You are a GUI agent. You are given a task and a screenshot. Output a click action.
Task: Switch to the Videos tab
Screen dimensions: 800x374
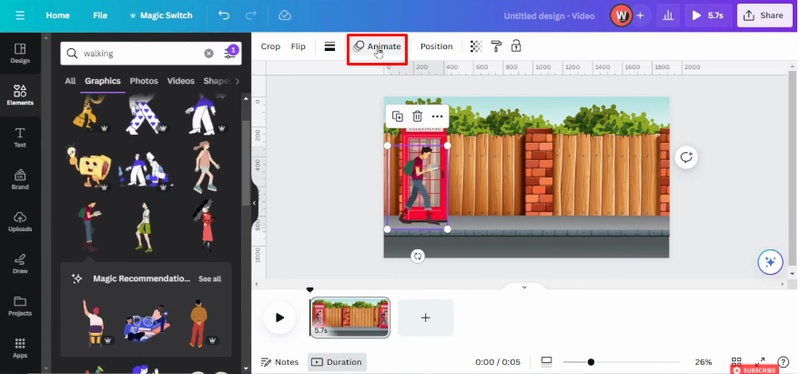tap(181, 81)
